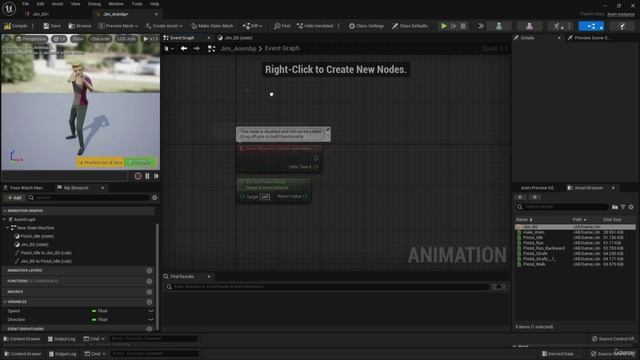
Task: Open Class Defaults
Action: tap(410, 26)
